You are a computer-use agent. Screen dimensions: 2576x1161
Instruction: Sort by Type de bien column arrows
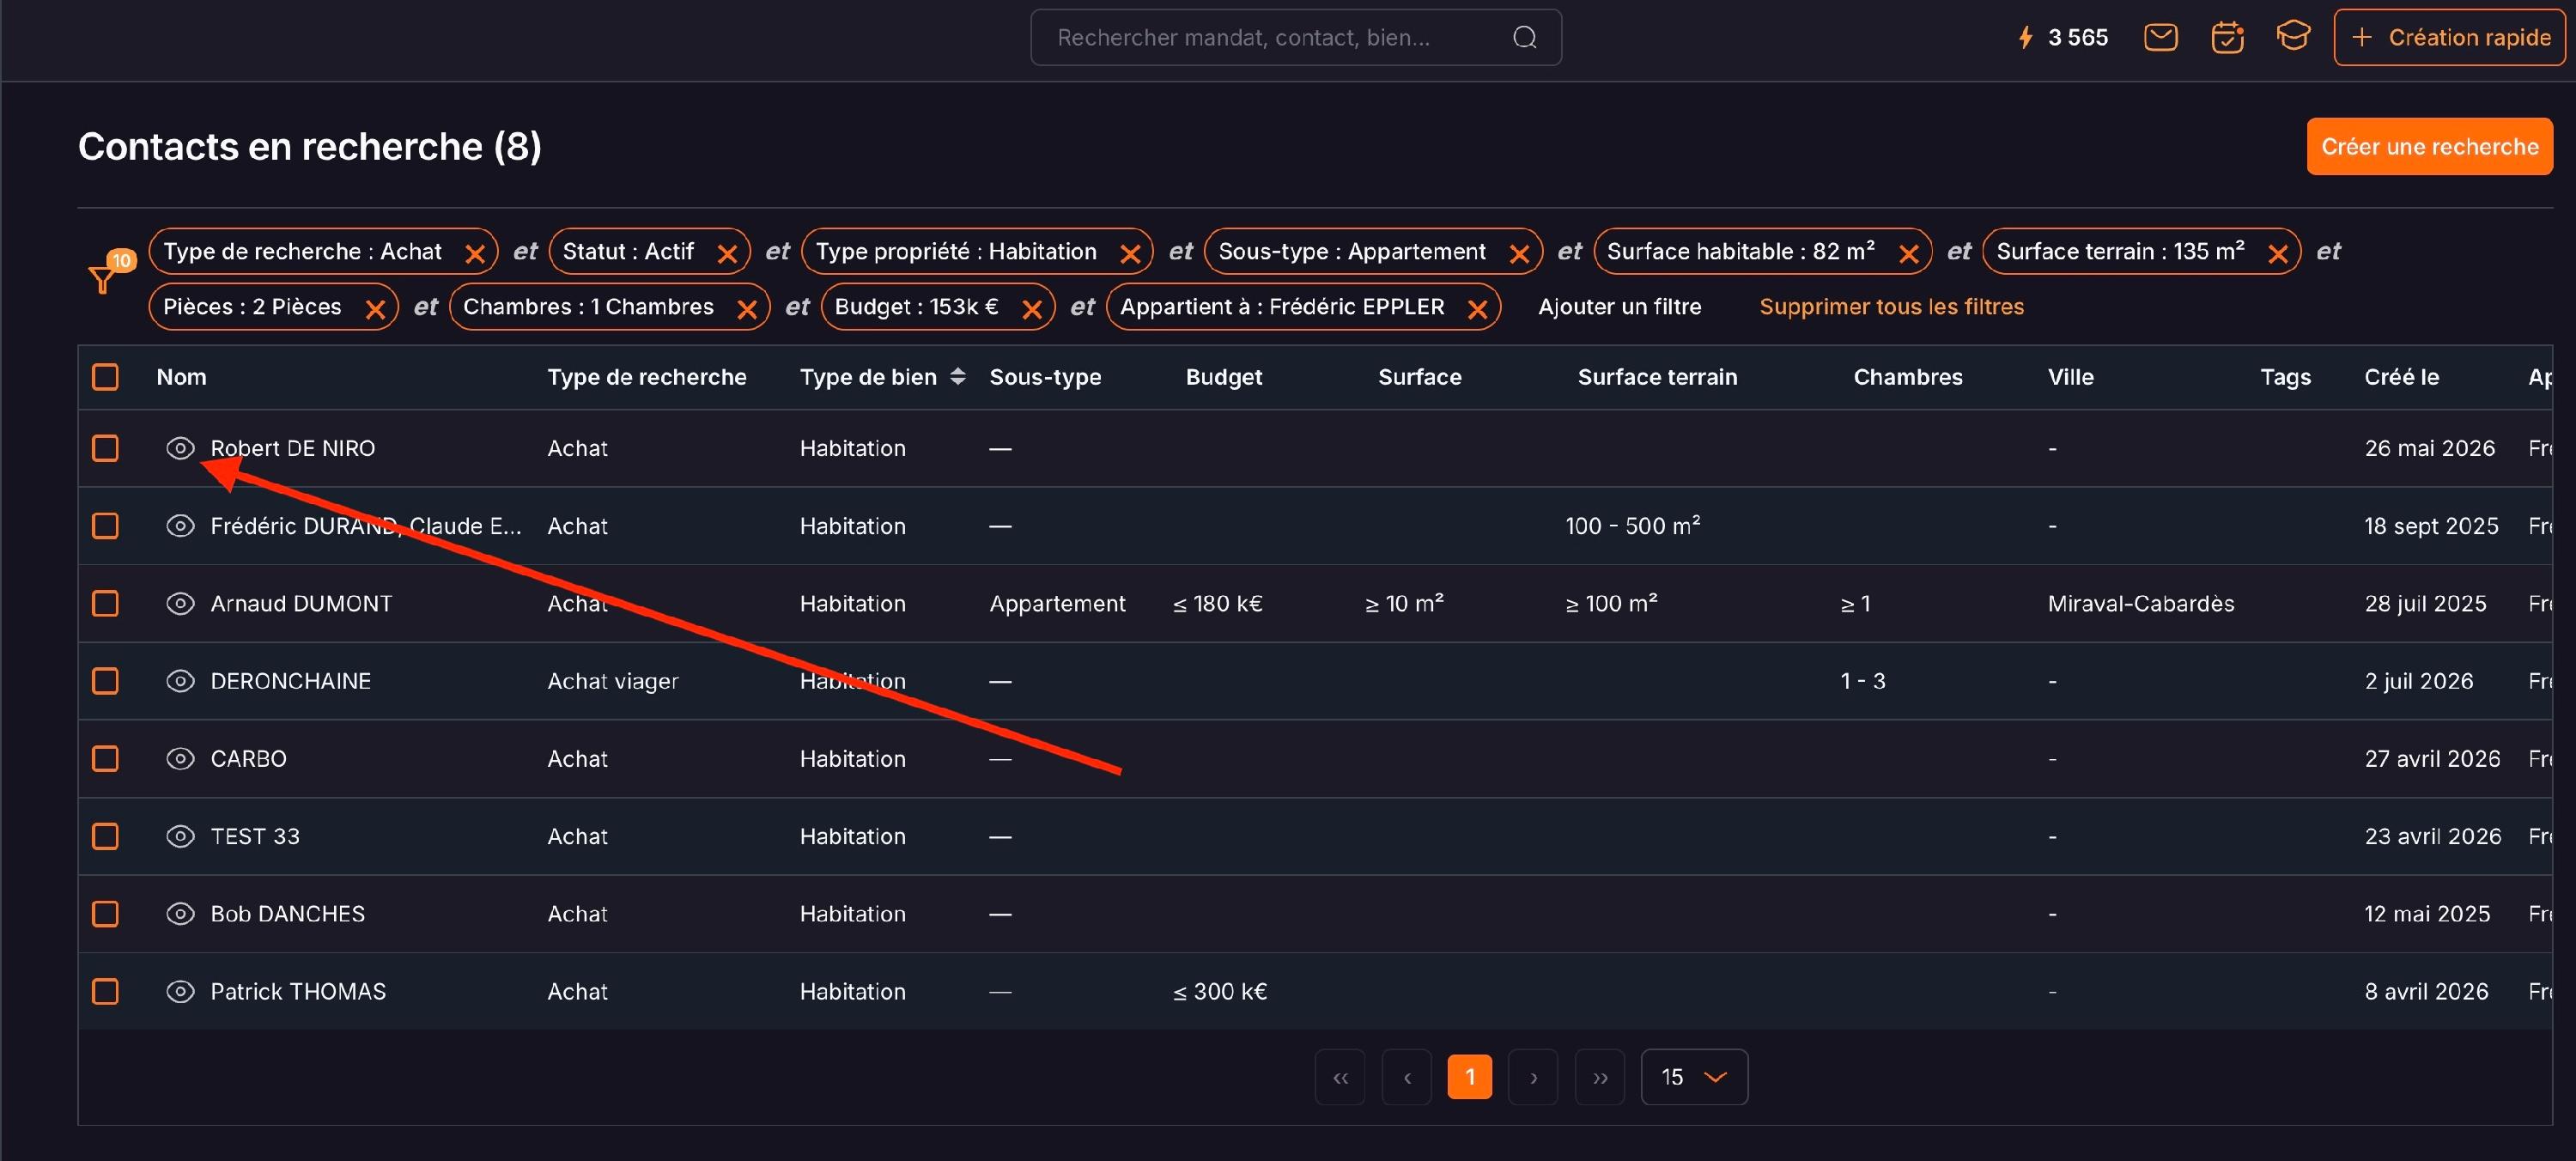(x=957, y=376)
